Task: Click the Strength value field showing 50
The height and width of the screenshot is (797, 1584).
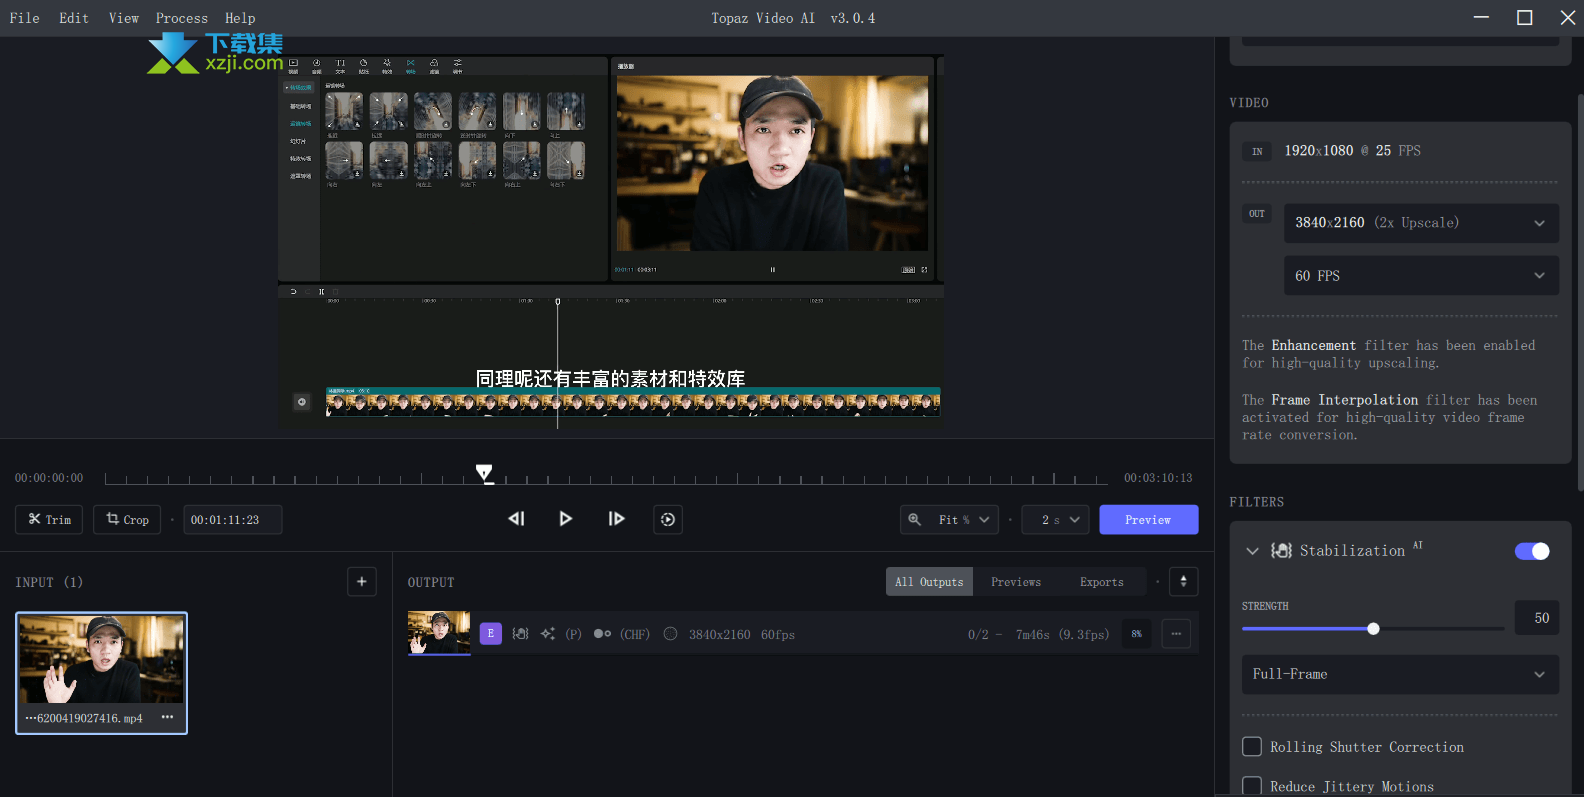Action: pos(1536,618)
